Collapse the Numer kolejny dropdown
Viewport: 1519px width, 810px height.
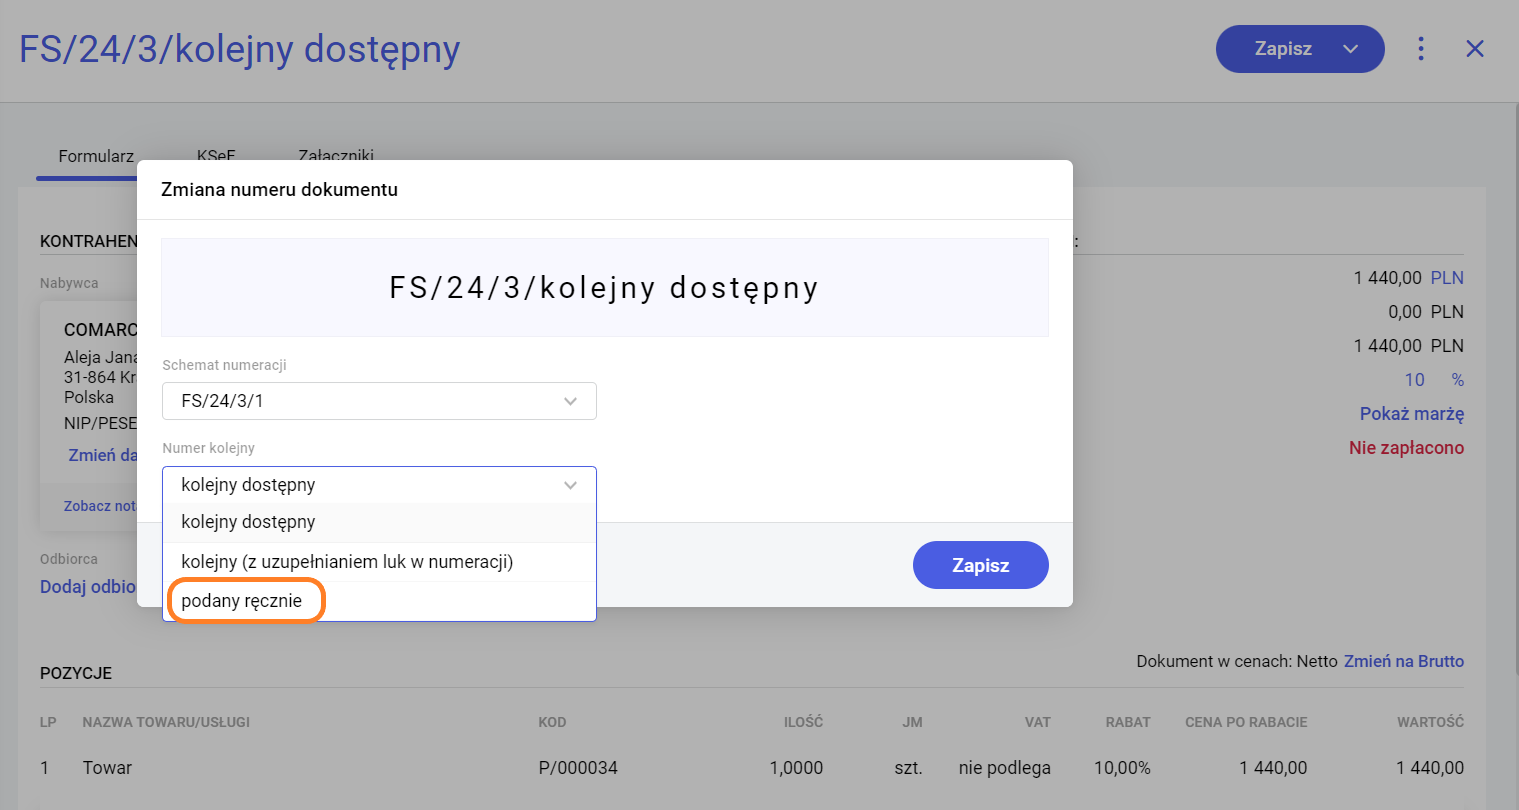tap(570, 485)
